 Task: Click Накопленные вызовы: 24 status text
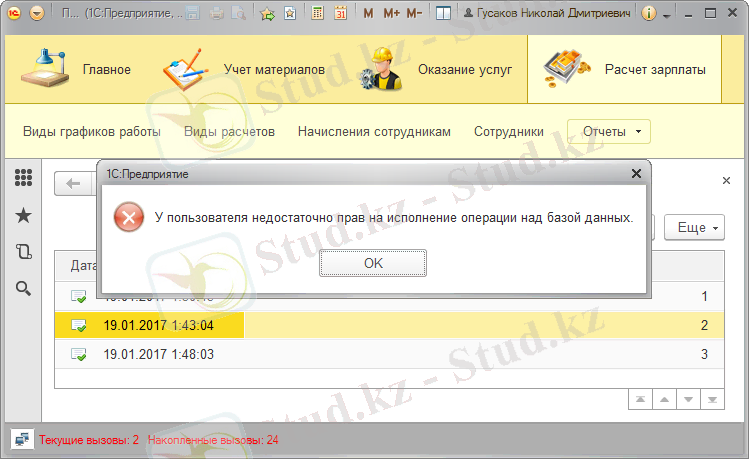click(213, 440)
